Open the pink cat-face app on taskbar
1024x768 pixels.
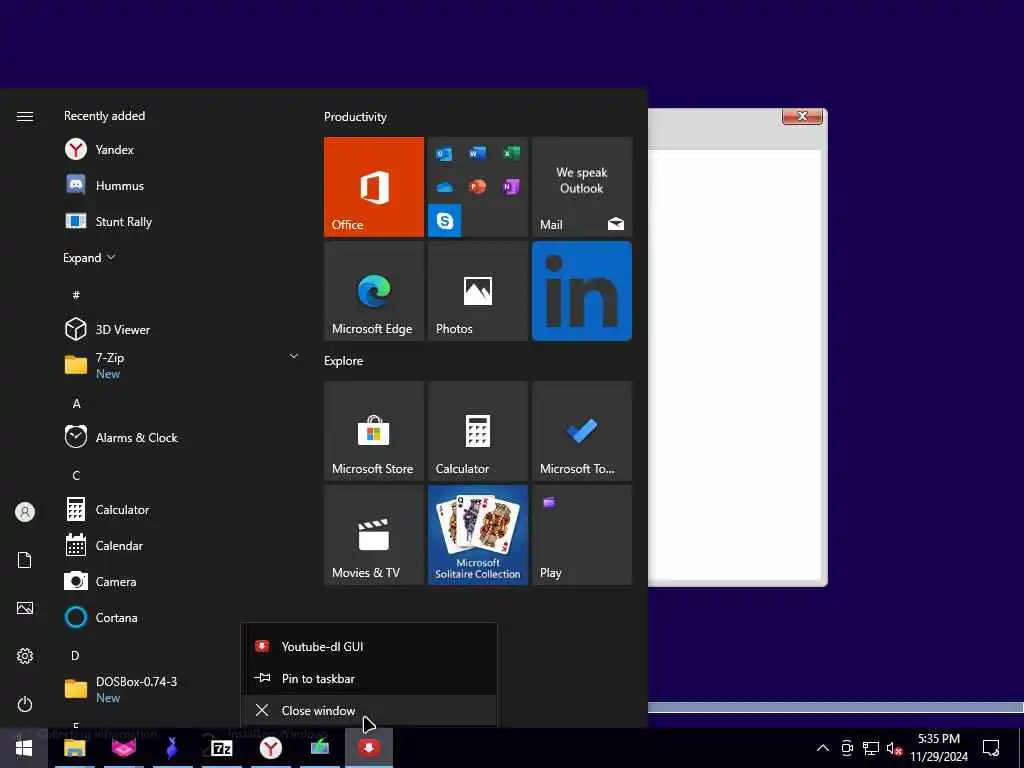click(123, 748)
